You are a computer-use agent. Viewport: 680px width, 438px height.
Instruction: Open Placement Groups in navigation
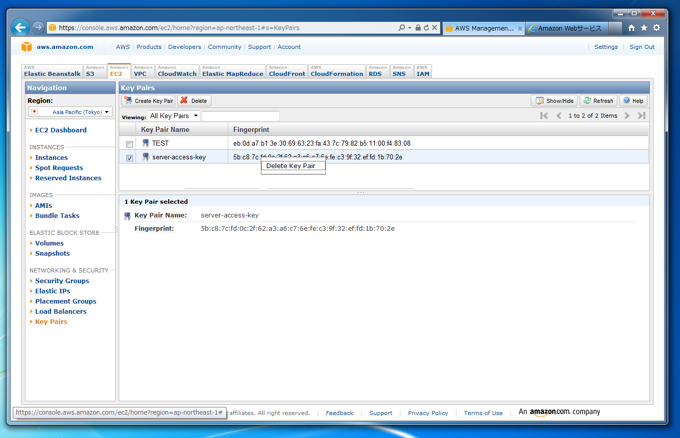point(65,301)
